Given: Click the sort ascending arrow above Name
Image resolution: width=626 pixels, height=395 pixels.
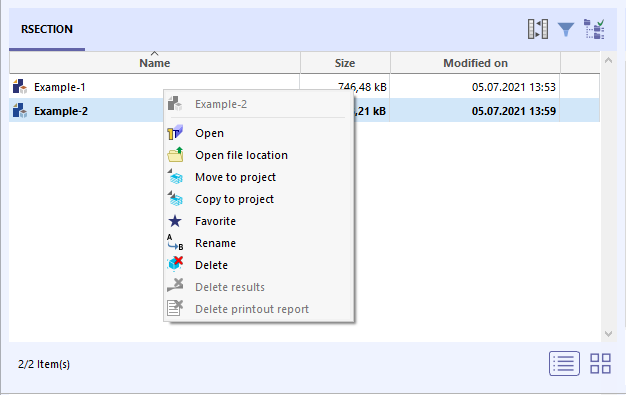Looking at the screenshot, I should point(155,54).
